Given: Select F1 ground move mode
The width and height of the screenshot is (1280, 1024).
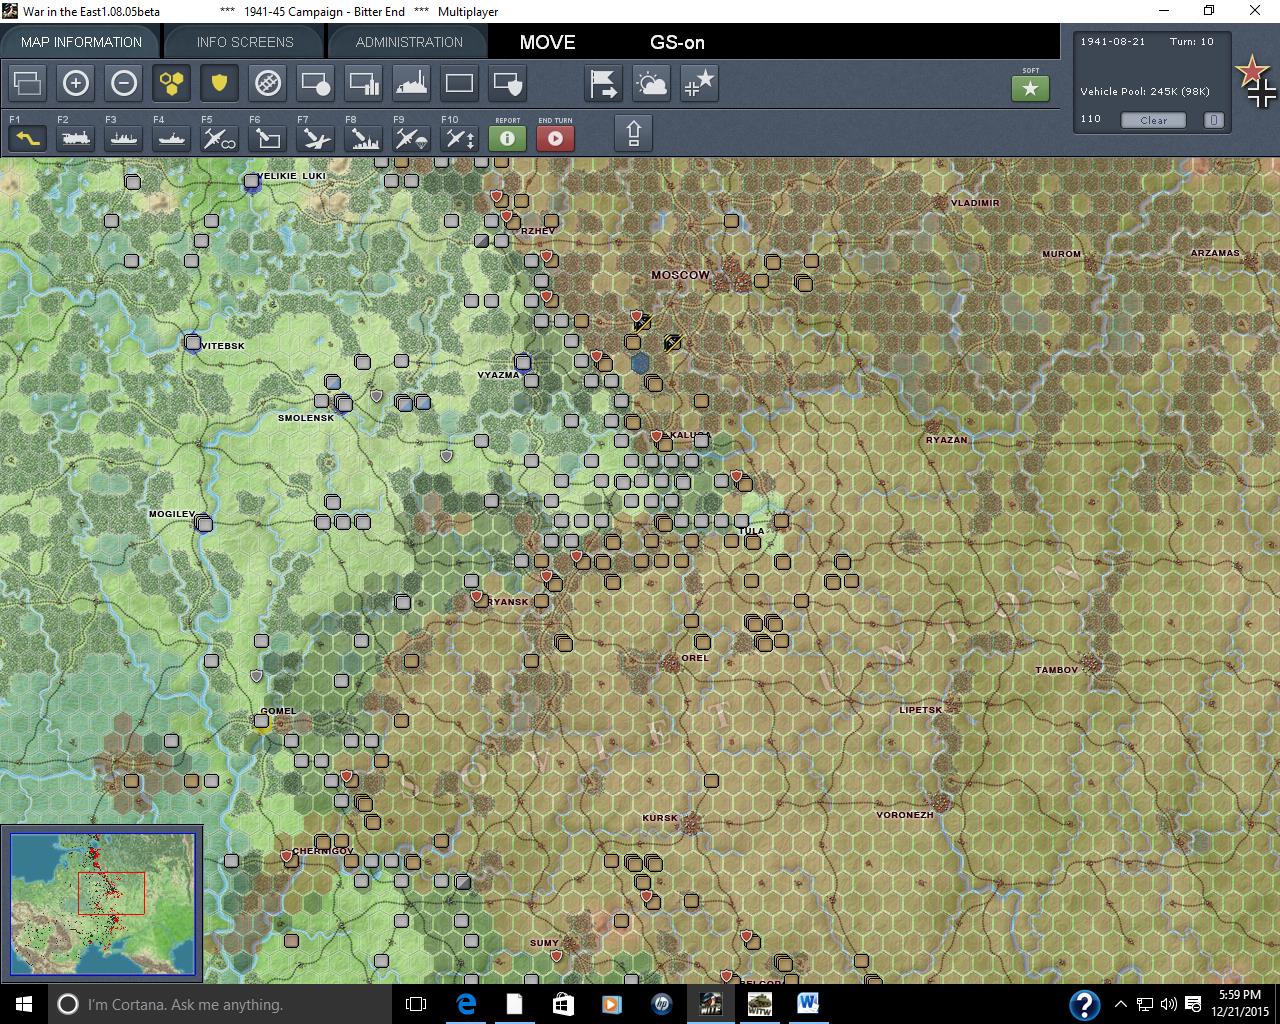Looking at the screenshot, I should (28, 138).
